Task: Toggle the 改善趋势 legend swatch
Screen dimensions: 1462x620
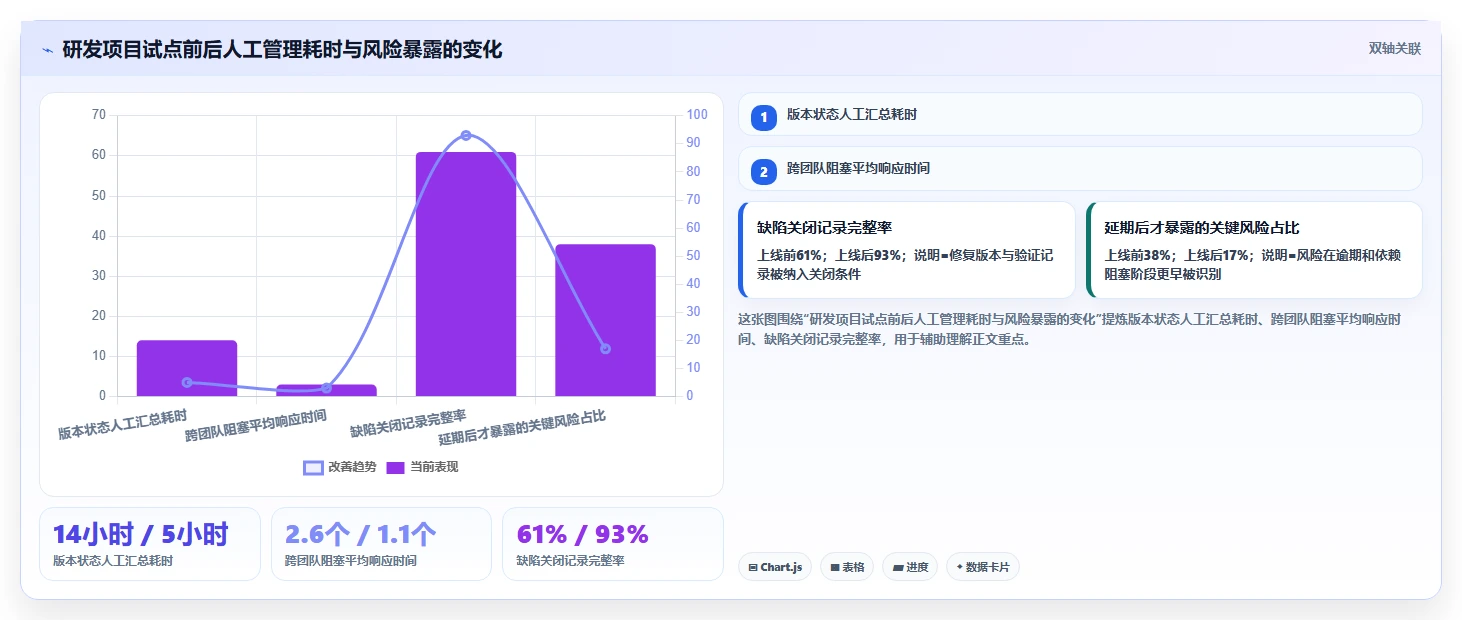Action: [313, 467]
